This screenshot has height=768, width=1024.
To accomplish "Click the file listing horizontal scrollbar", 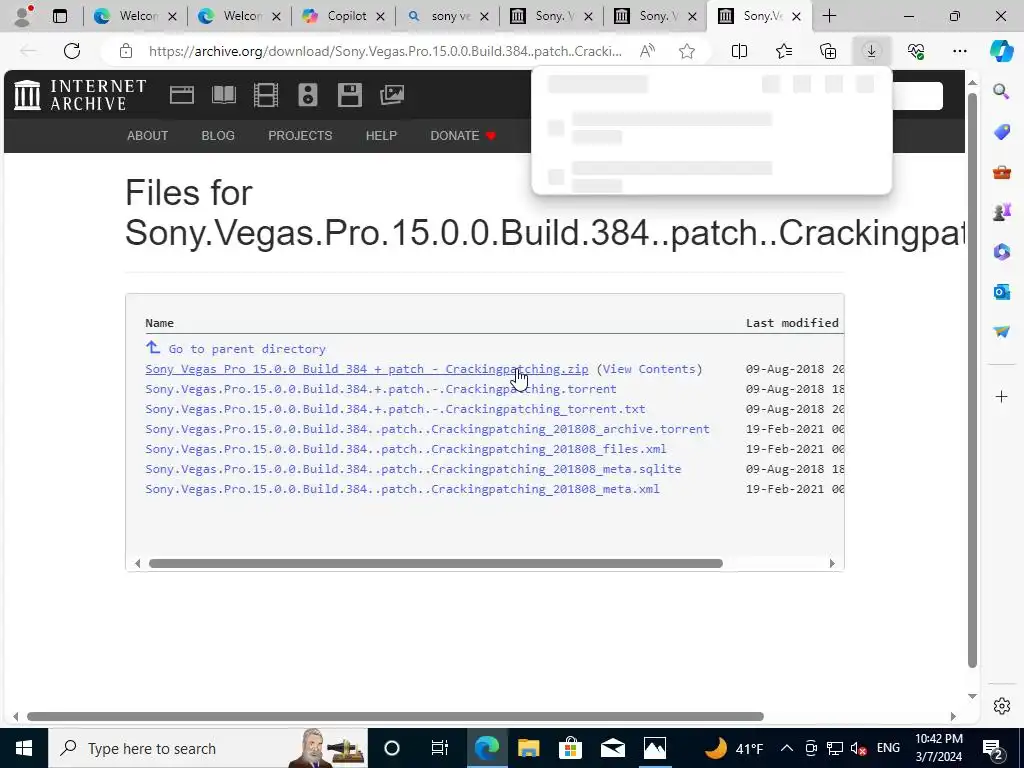I will click(x=436, y=564).
